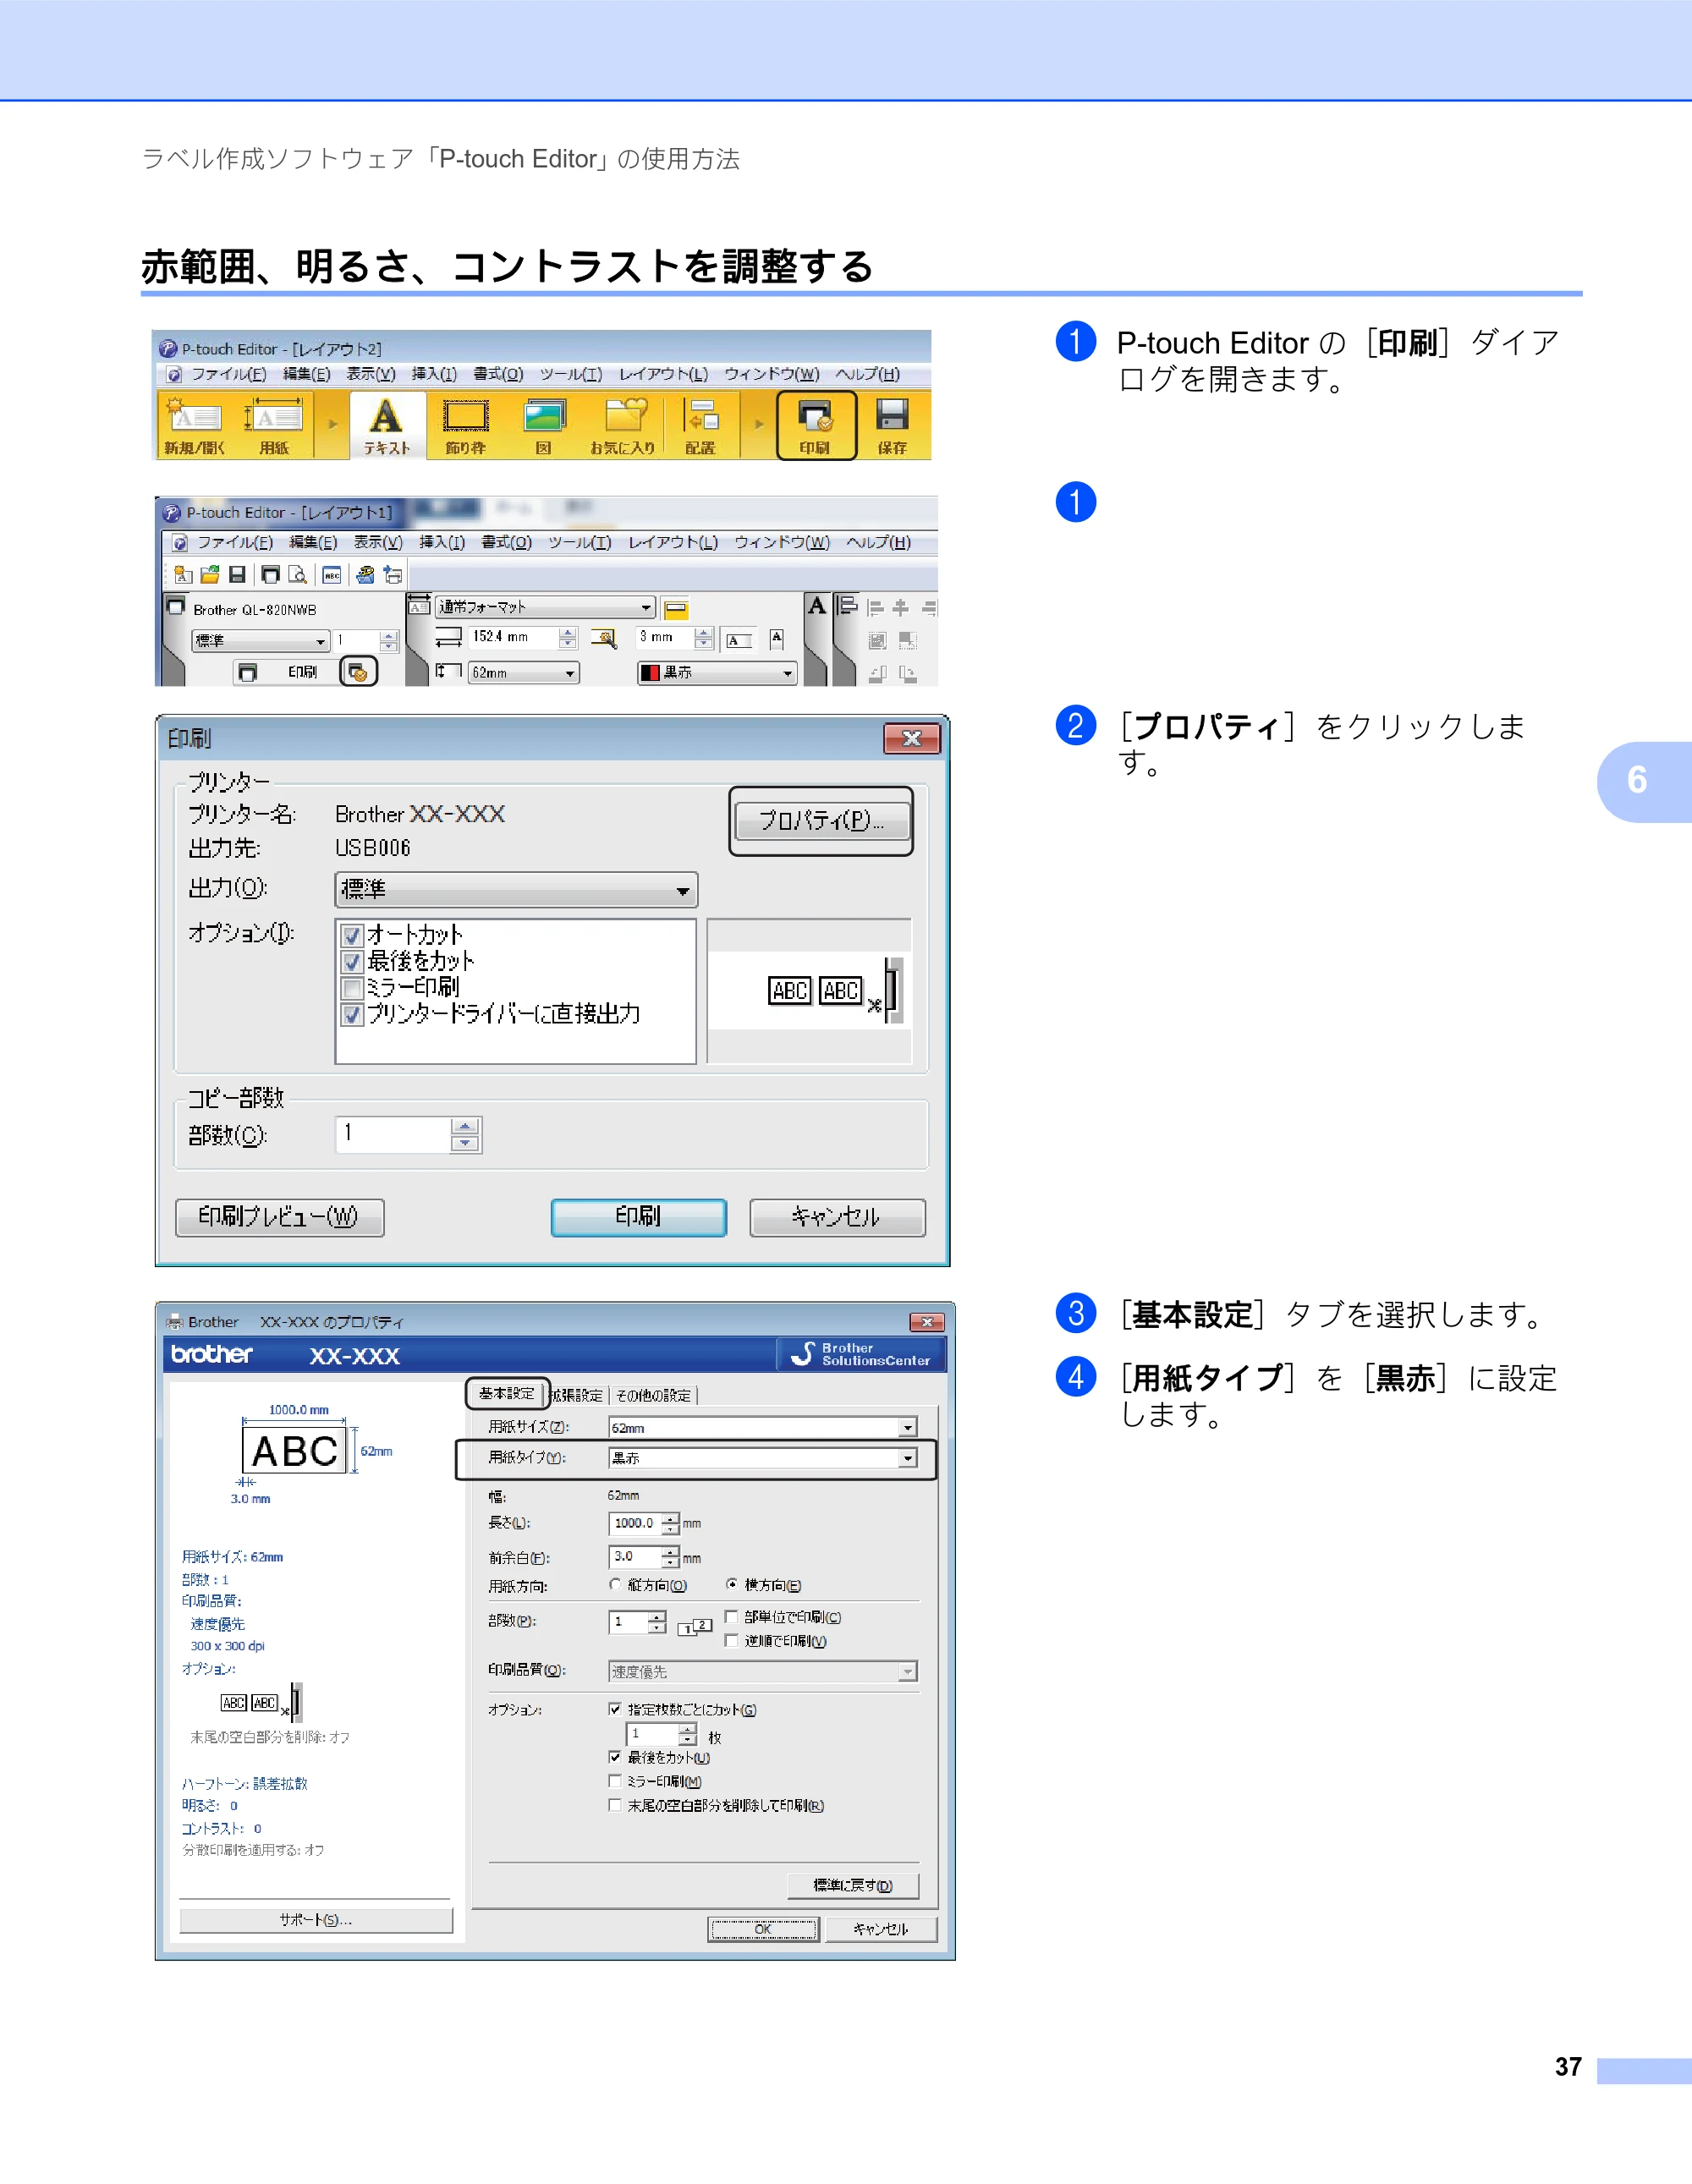Toggle the 最後をカット checkbox in the 印刷 dialog

tap(352, 962)
